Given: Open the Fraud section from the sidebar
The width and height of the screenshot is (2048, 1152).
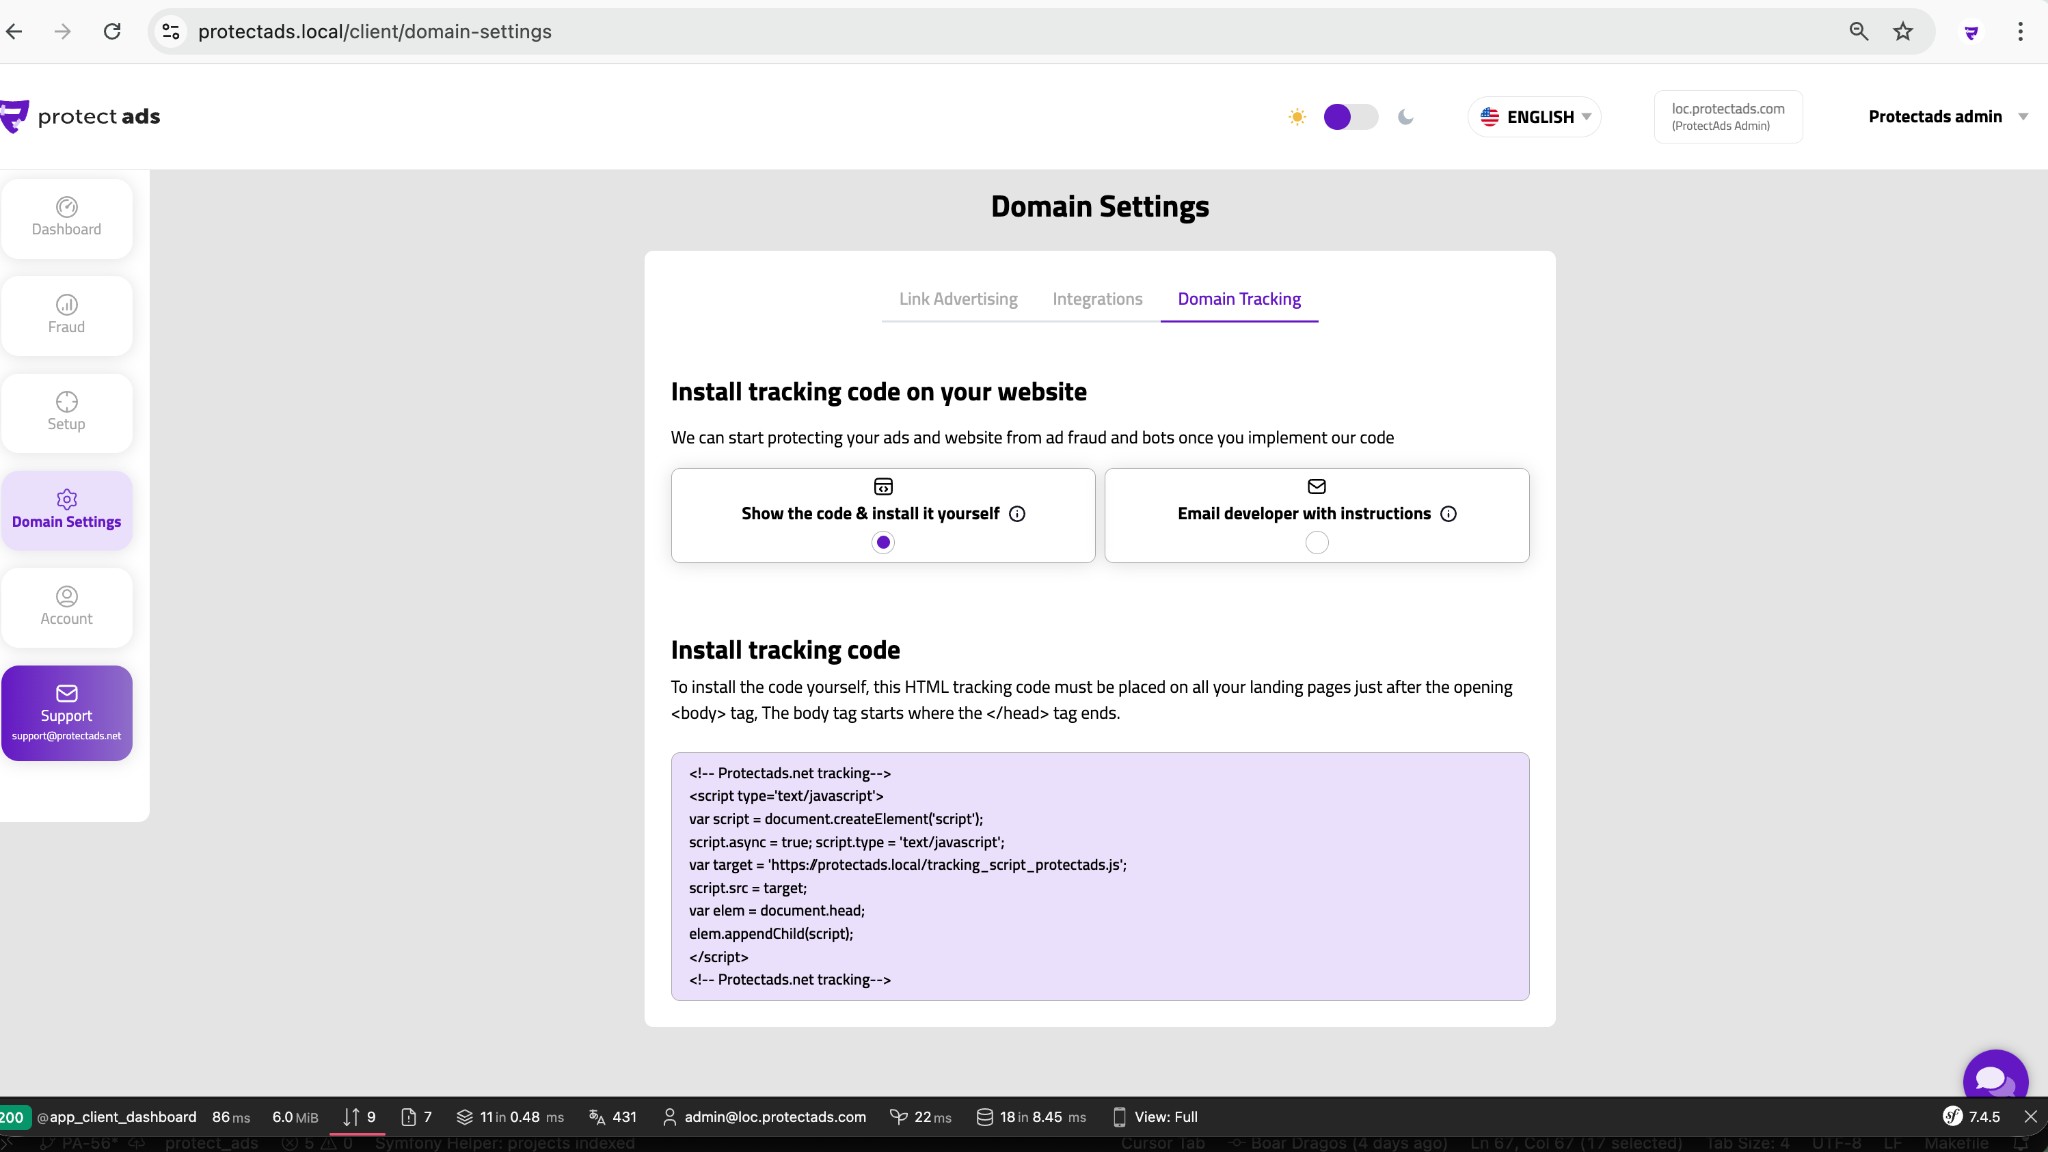Looking at the screenshot, I should [x=66, y=315].
